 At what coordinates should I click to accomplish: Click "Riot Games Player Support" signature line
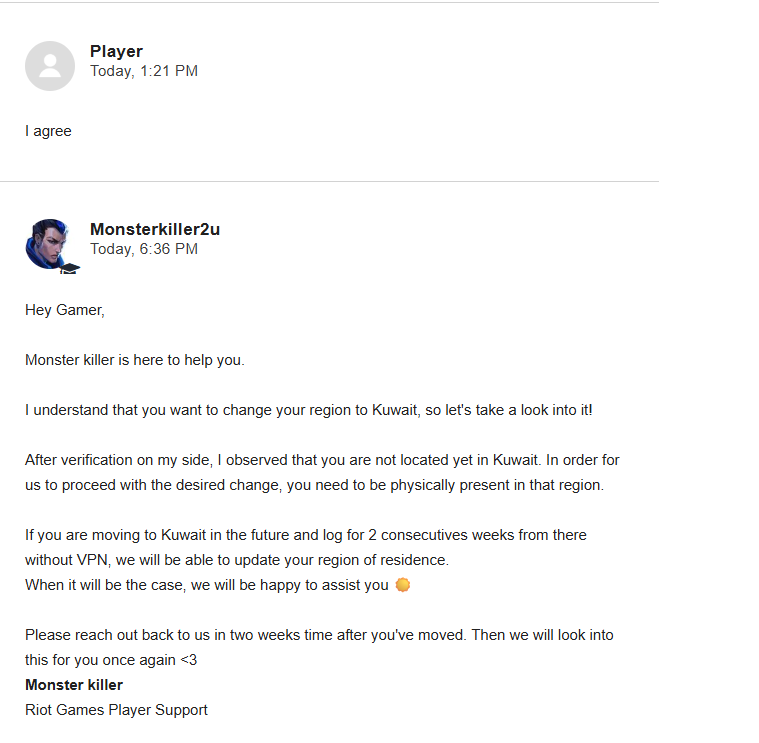[x=116, y=710]
